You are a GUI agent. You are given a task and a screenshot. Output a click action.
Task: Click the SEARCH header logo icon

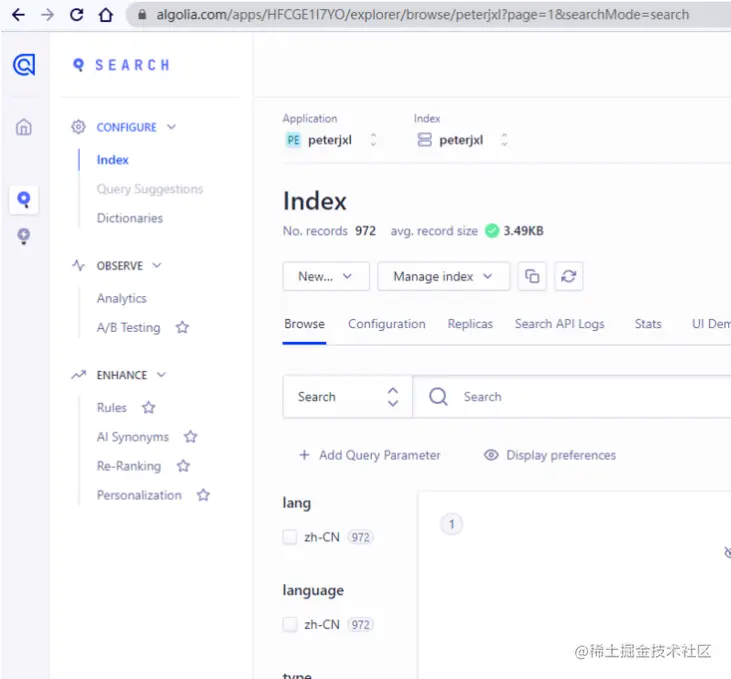pos(78,64)
